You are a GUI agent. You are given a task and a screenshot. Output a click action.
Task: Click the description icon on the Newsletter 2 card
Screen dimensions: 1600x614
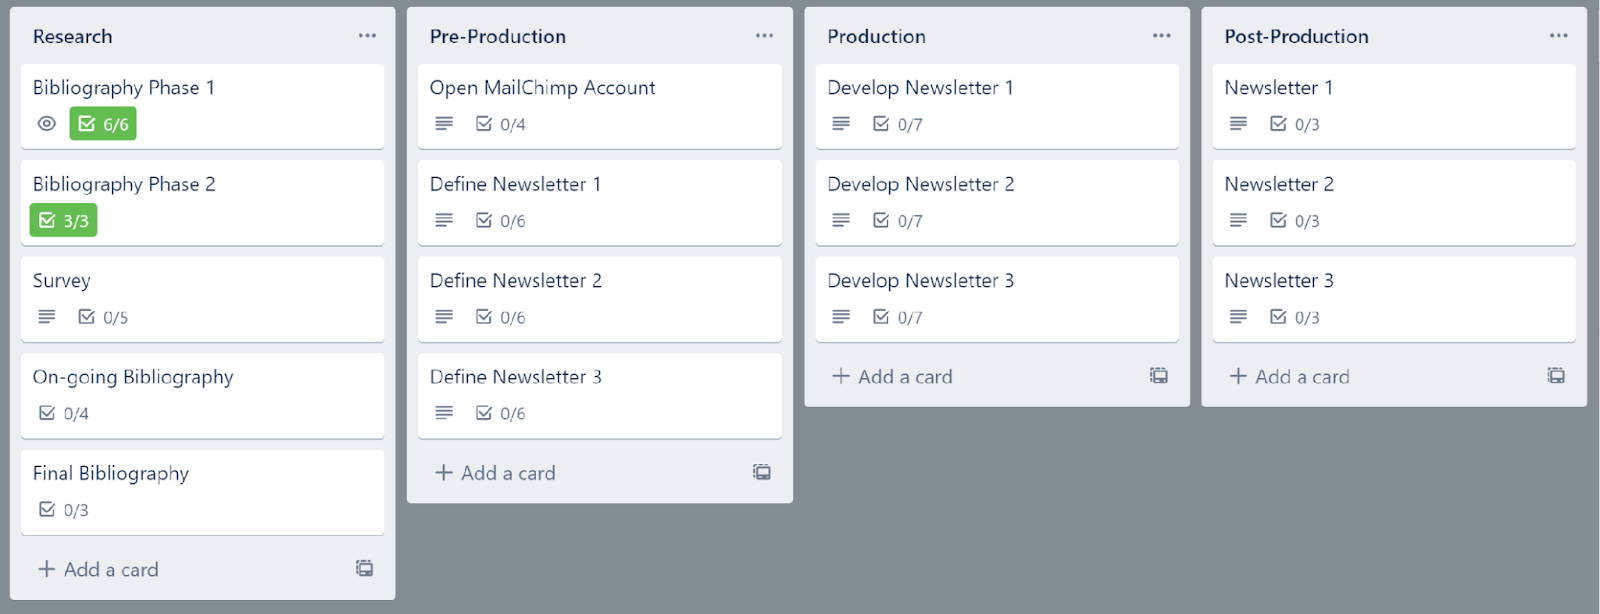tap(1238, 220)
